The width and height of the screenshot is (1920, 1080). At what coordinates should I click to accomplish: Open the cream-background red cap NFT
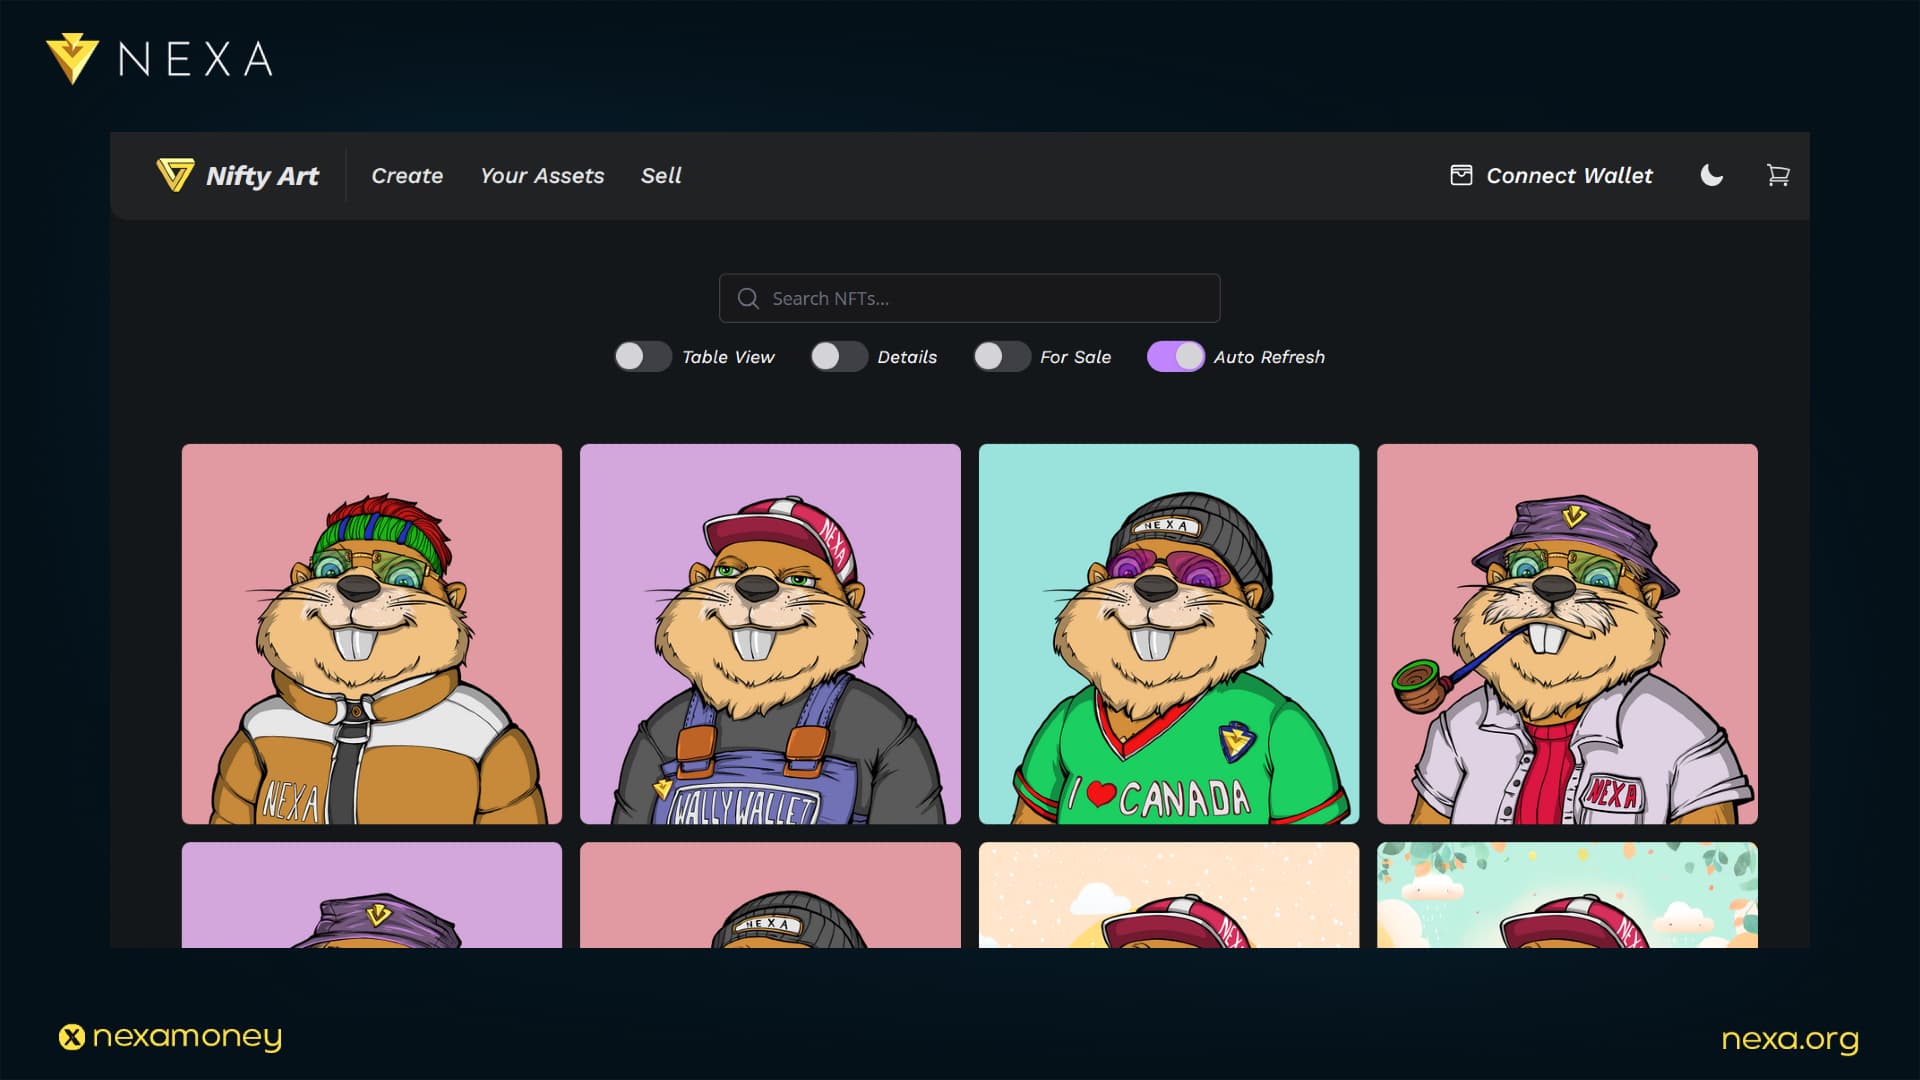1169,895
